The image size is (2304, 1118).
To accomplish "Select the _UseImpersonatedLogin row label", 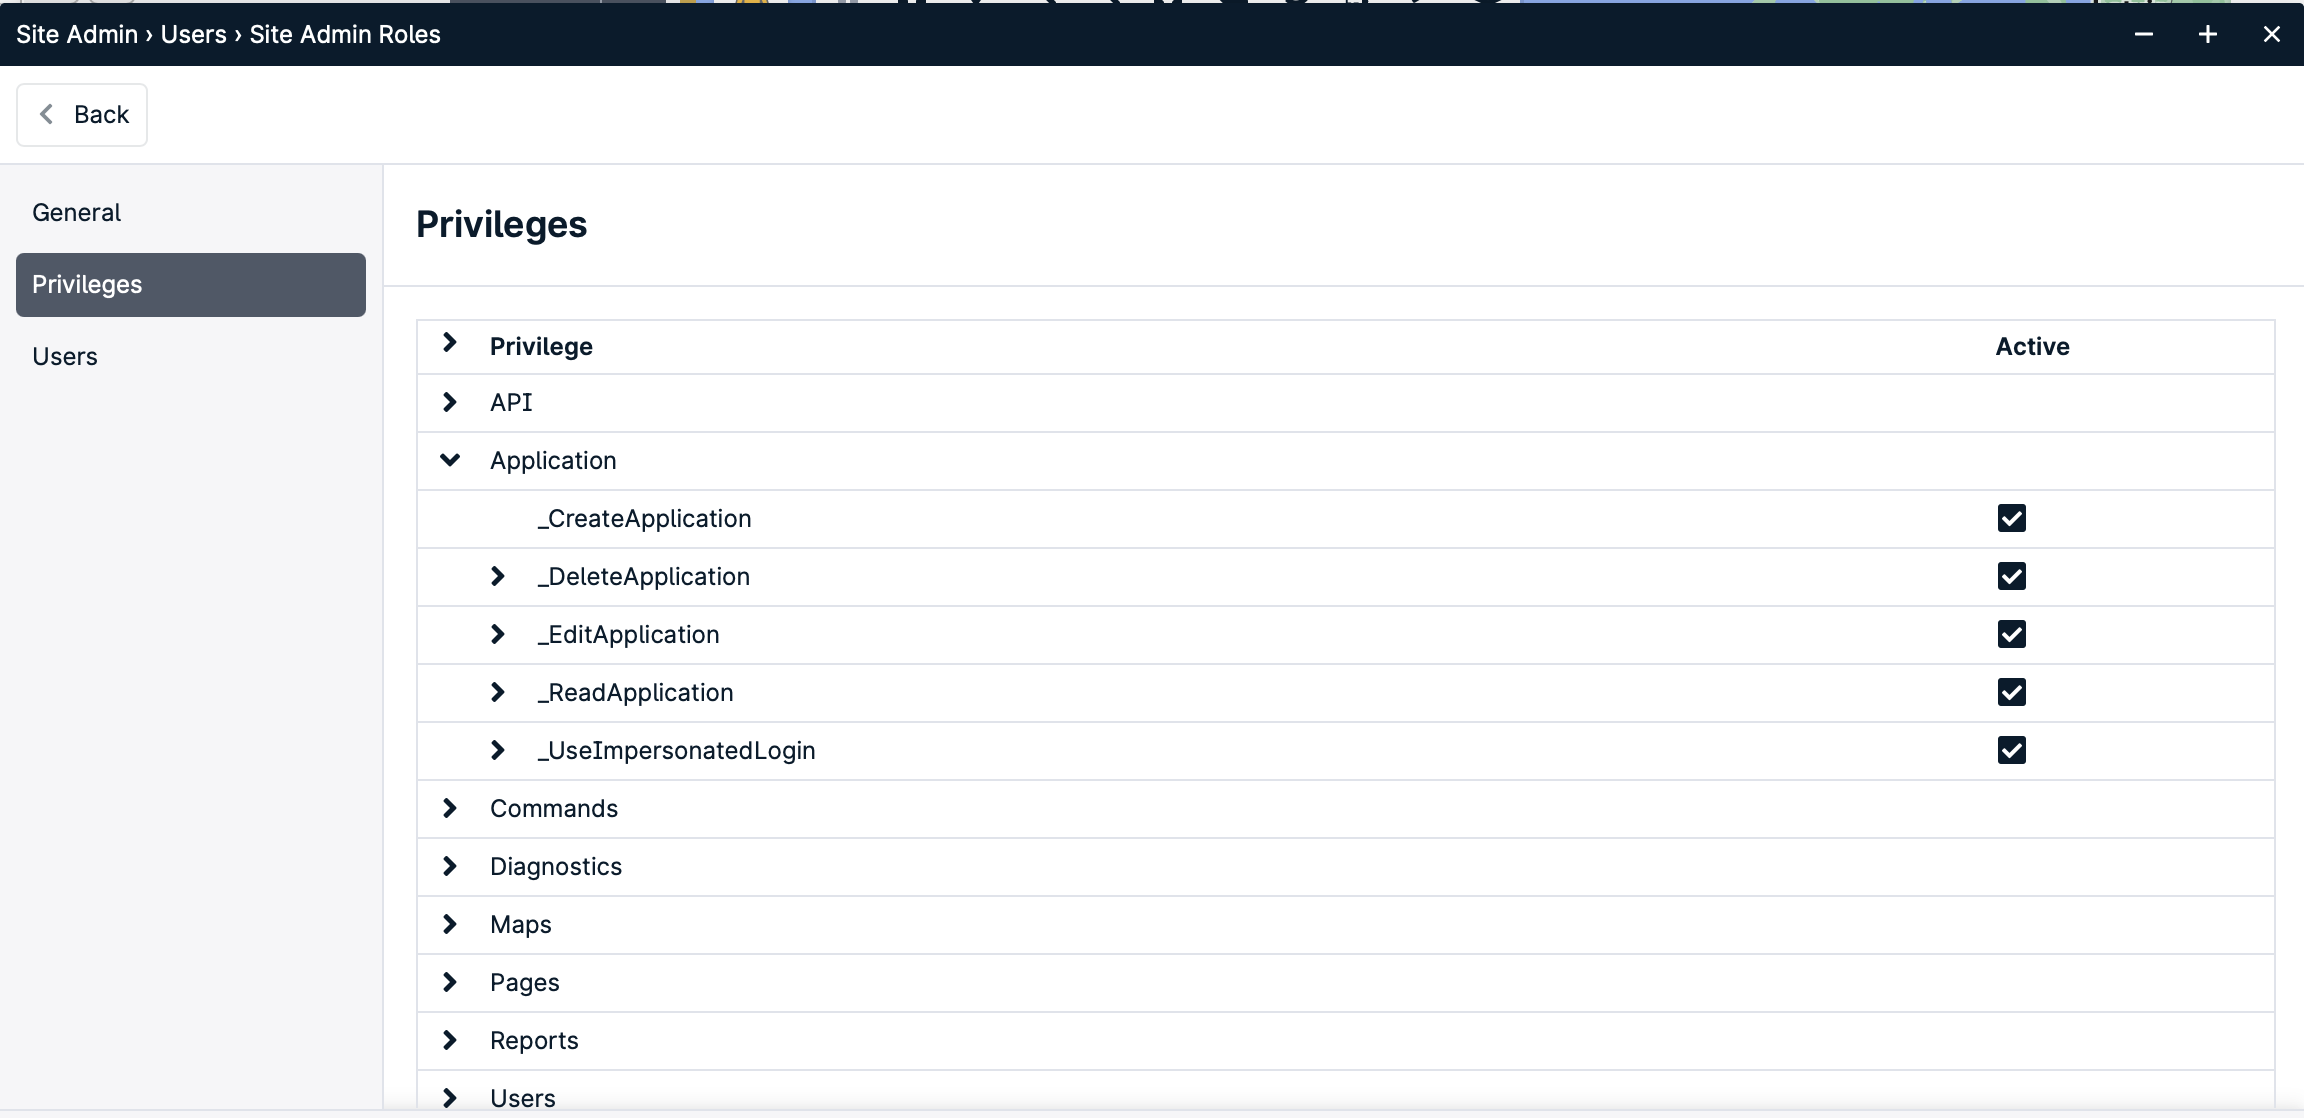I will click(x=676, y=750).
